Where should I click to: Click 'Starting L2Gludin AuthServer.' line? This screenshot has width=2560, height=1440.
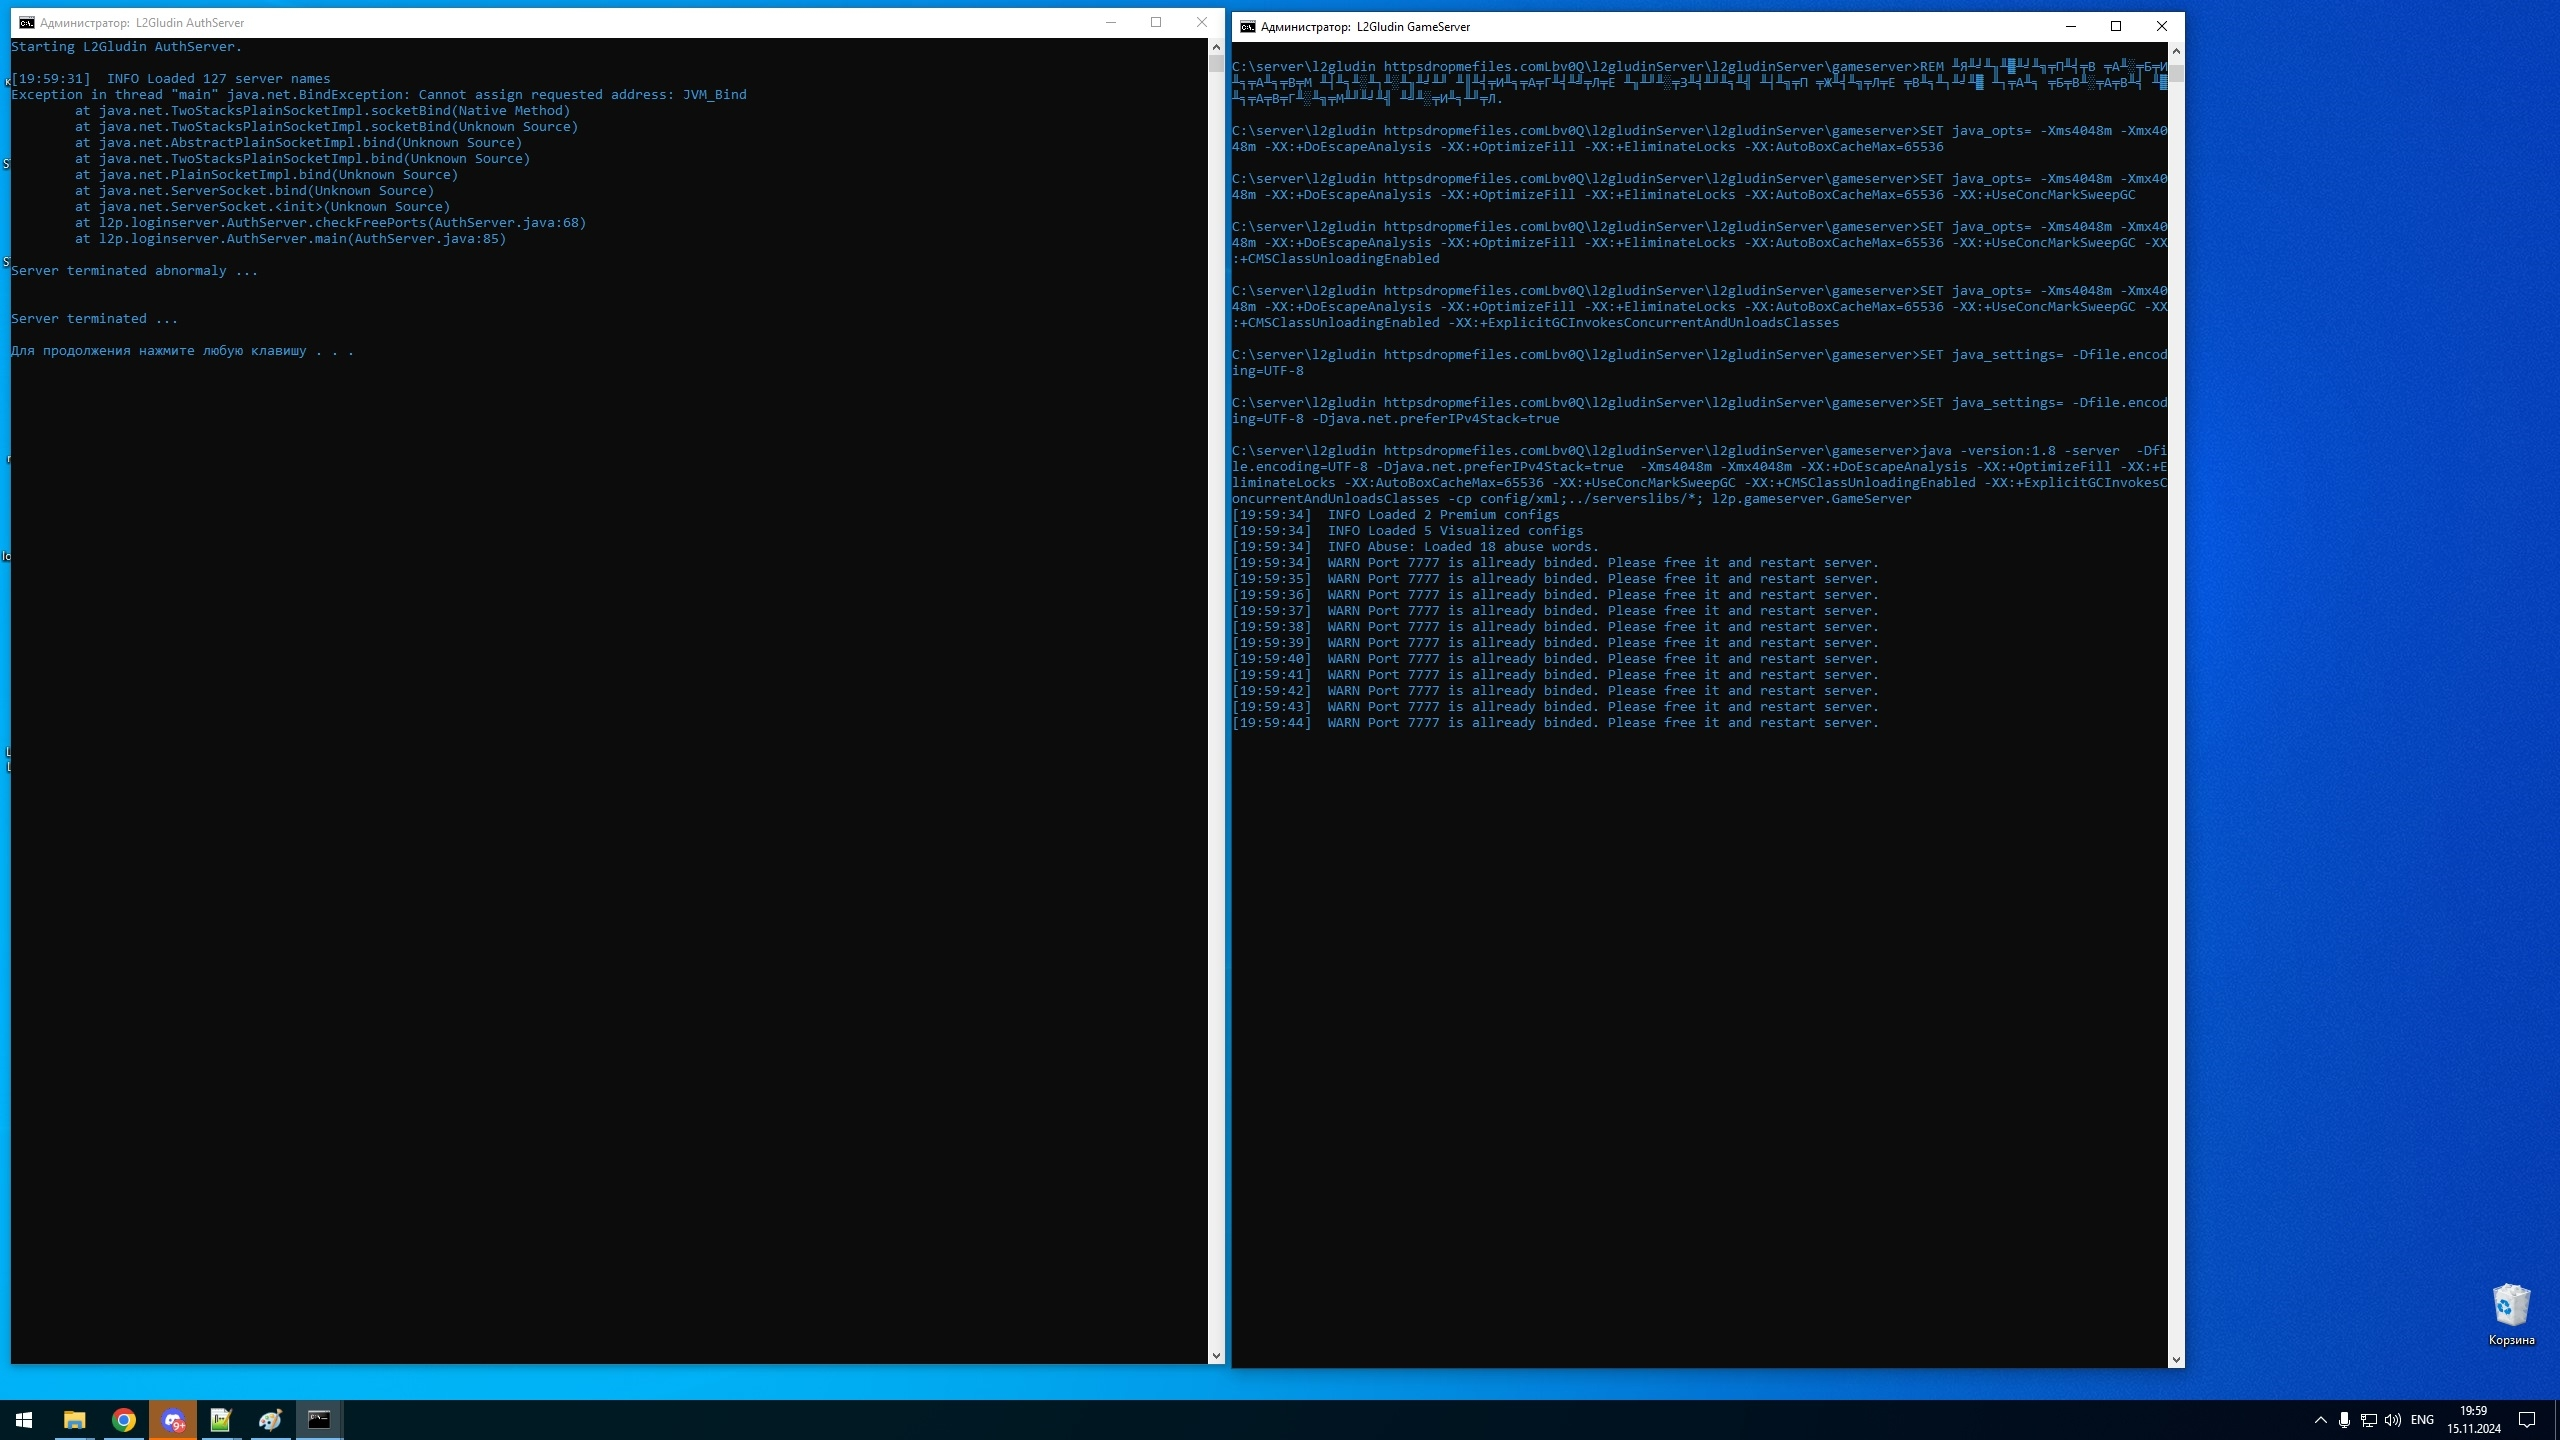[x=127, y=47]
